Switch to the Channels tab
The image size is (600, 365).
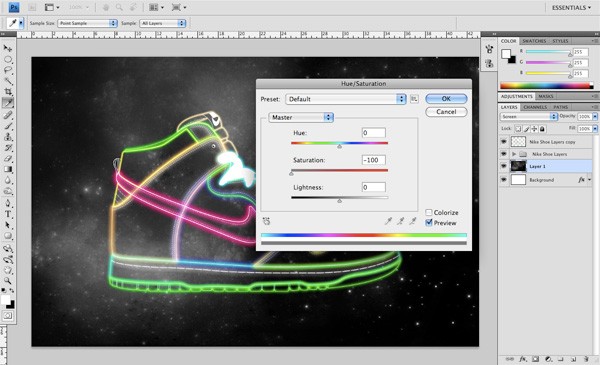(535, 107)
